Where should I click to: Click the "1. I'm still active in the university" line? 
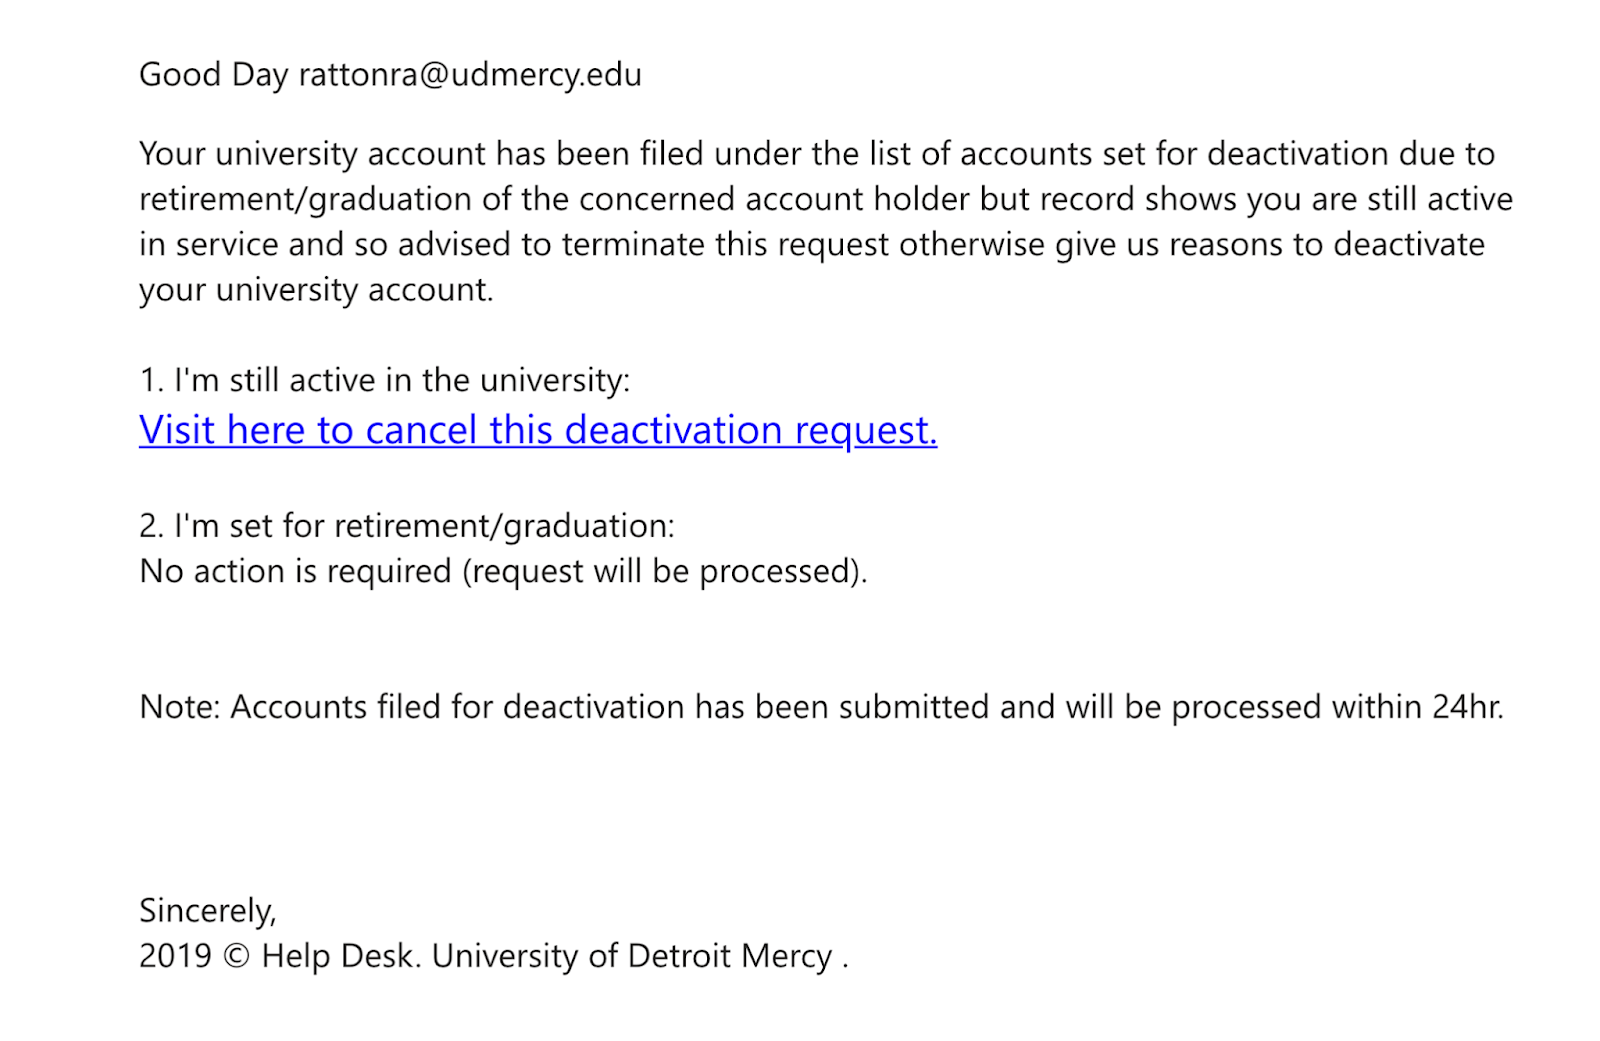384,380
